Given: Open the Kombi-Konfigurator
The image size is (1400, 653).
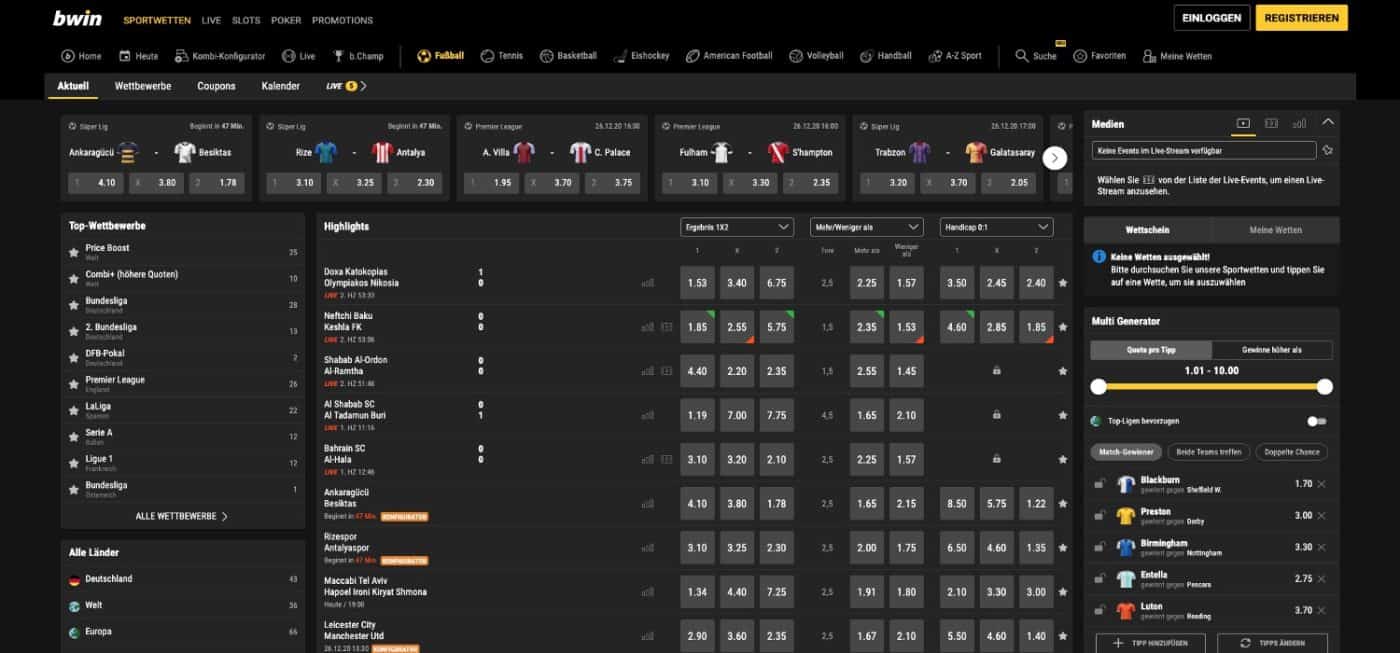Looking at the screenshot, I should 220,56.
